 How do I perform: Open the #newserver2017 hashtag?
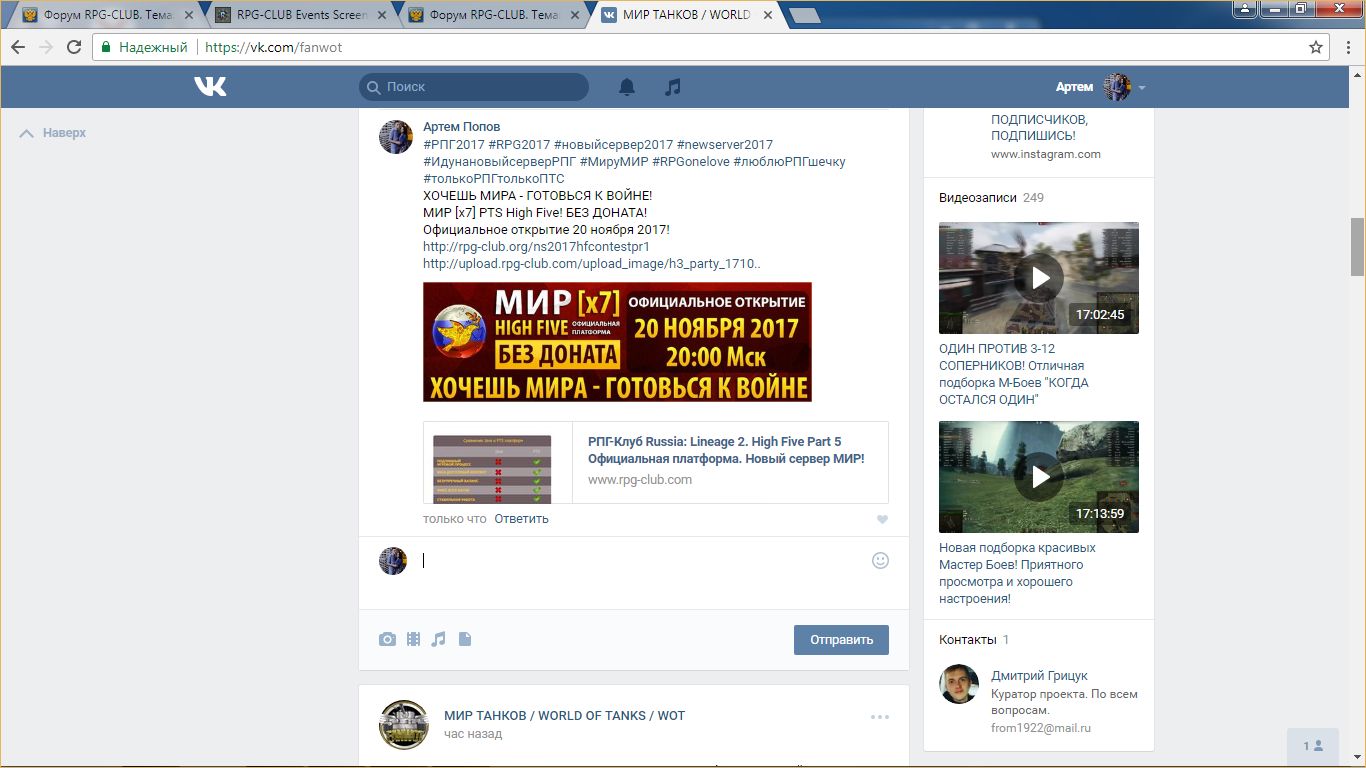[x=725, y=145]
